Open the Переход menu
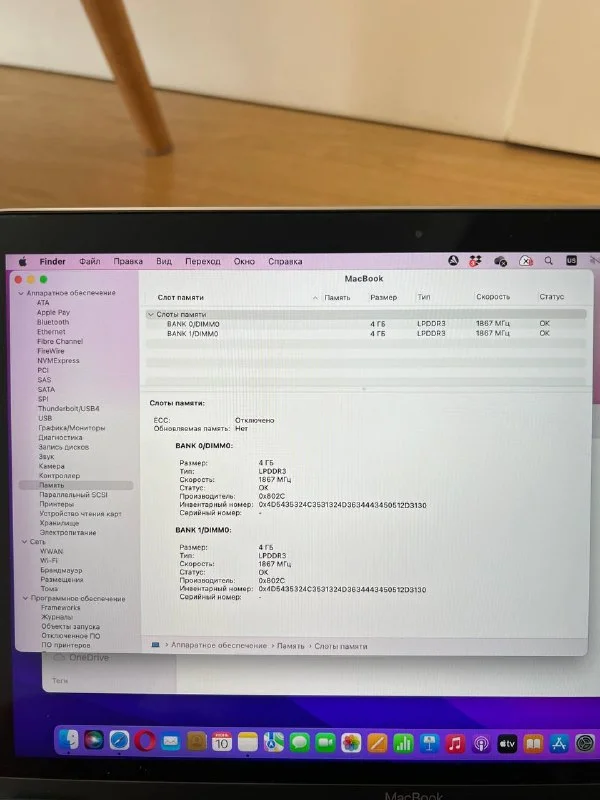This screenshot has height=800, width=600. coord(203,261)
